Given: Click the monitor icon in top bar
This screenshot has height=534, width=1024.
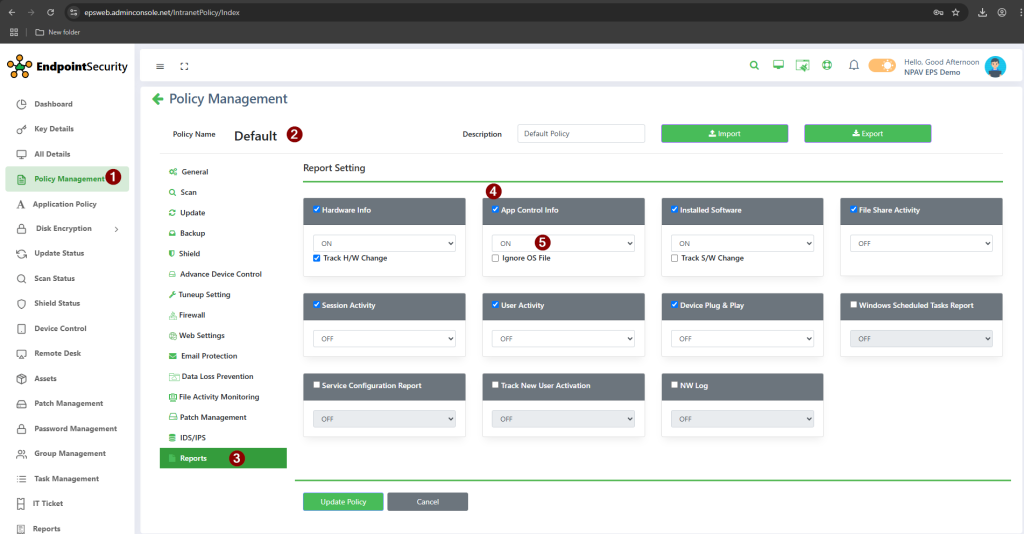Looking at the screenshot, I should [x=778, y=66].
